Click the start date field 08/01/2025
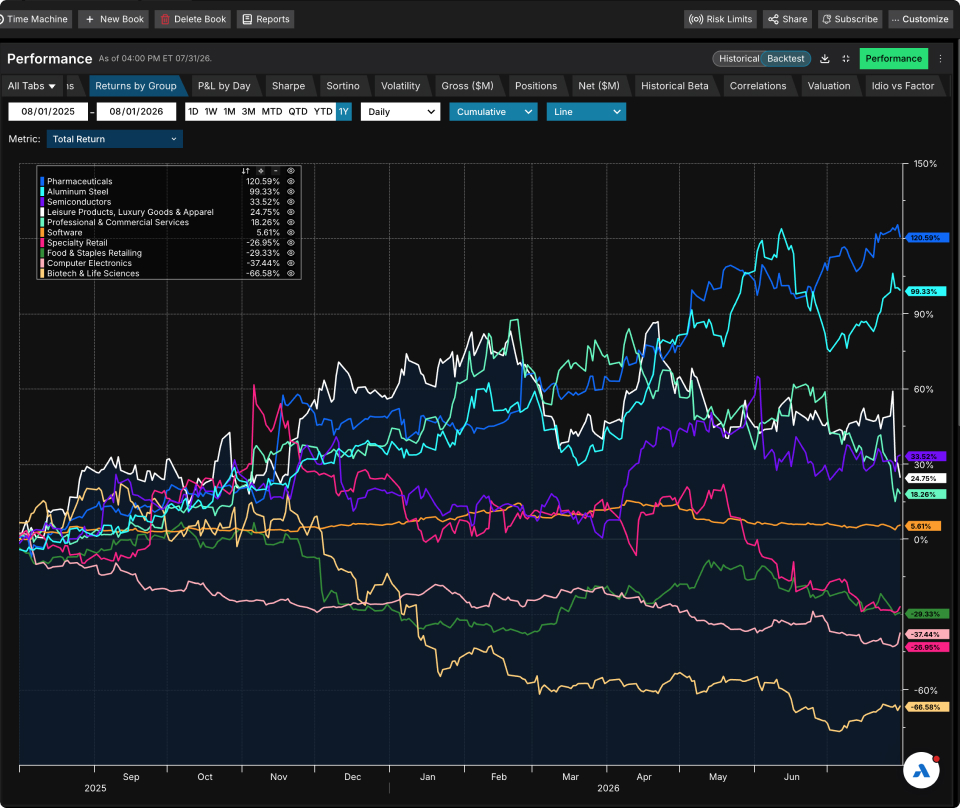The image size is (960, 808). 48,111
